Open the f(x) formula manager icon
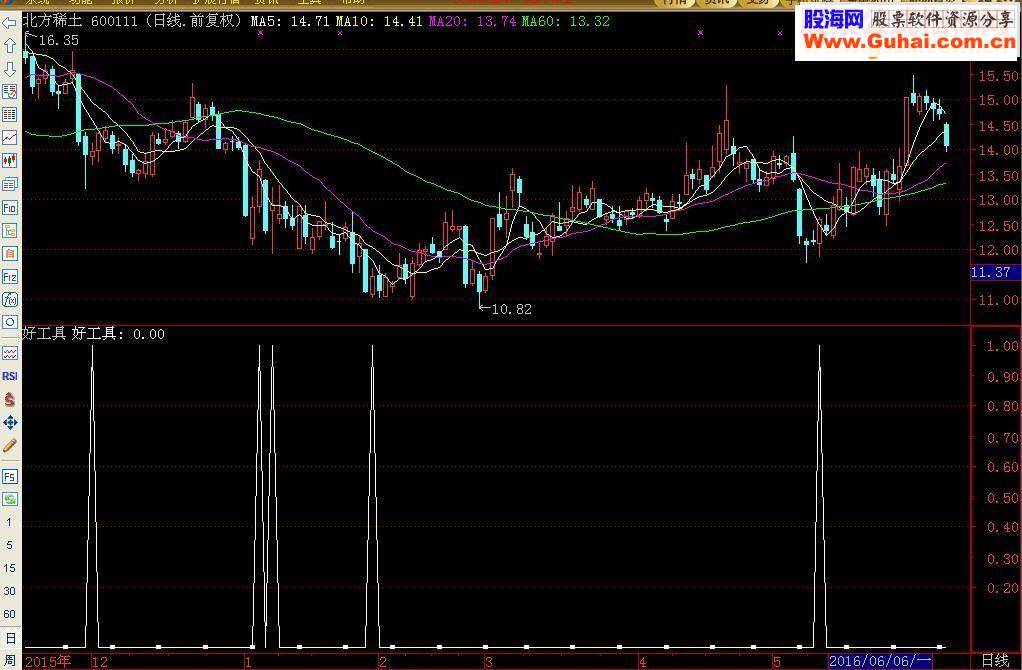1022x670 pixels. (x=9, y=300)
